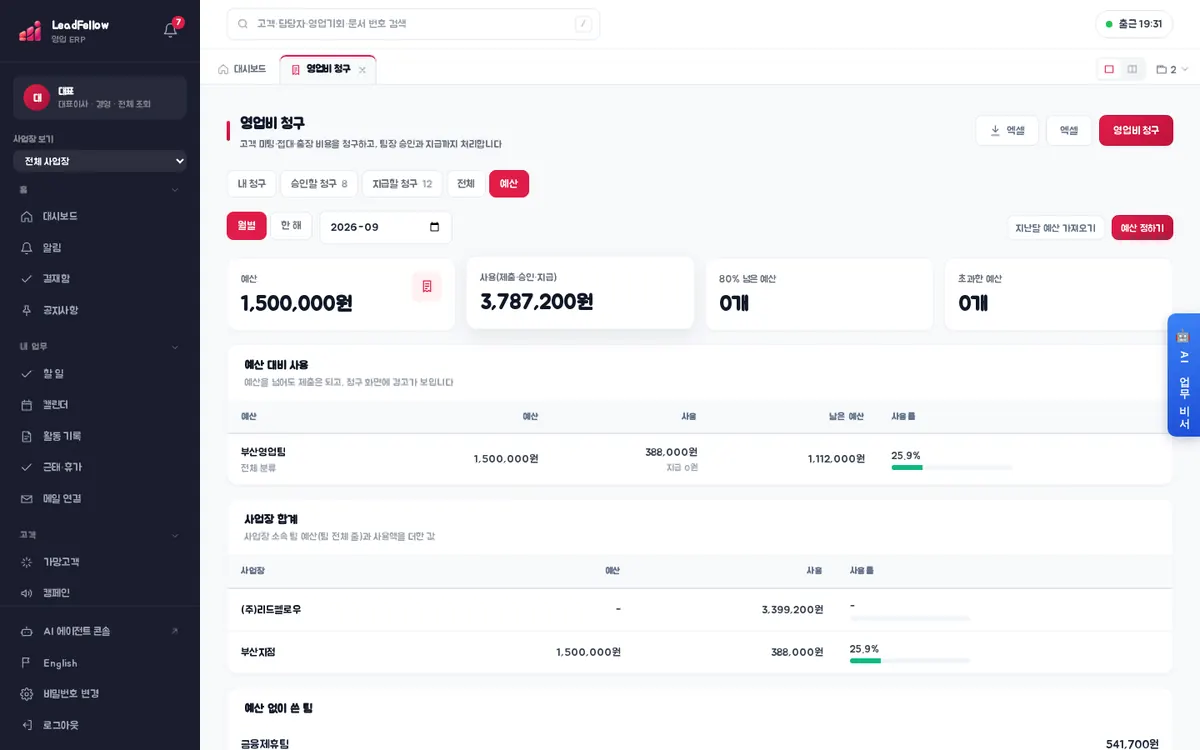Click 지난달 예산 가져오기
Screen dimensions: 1200x750
(x=1056, y=228)
